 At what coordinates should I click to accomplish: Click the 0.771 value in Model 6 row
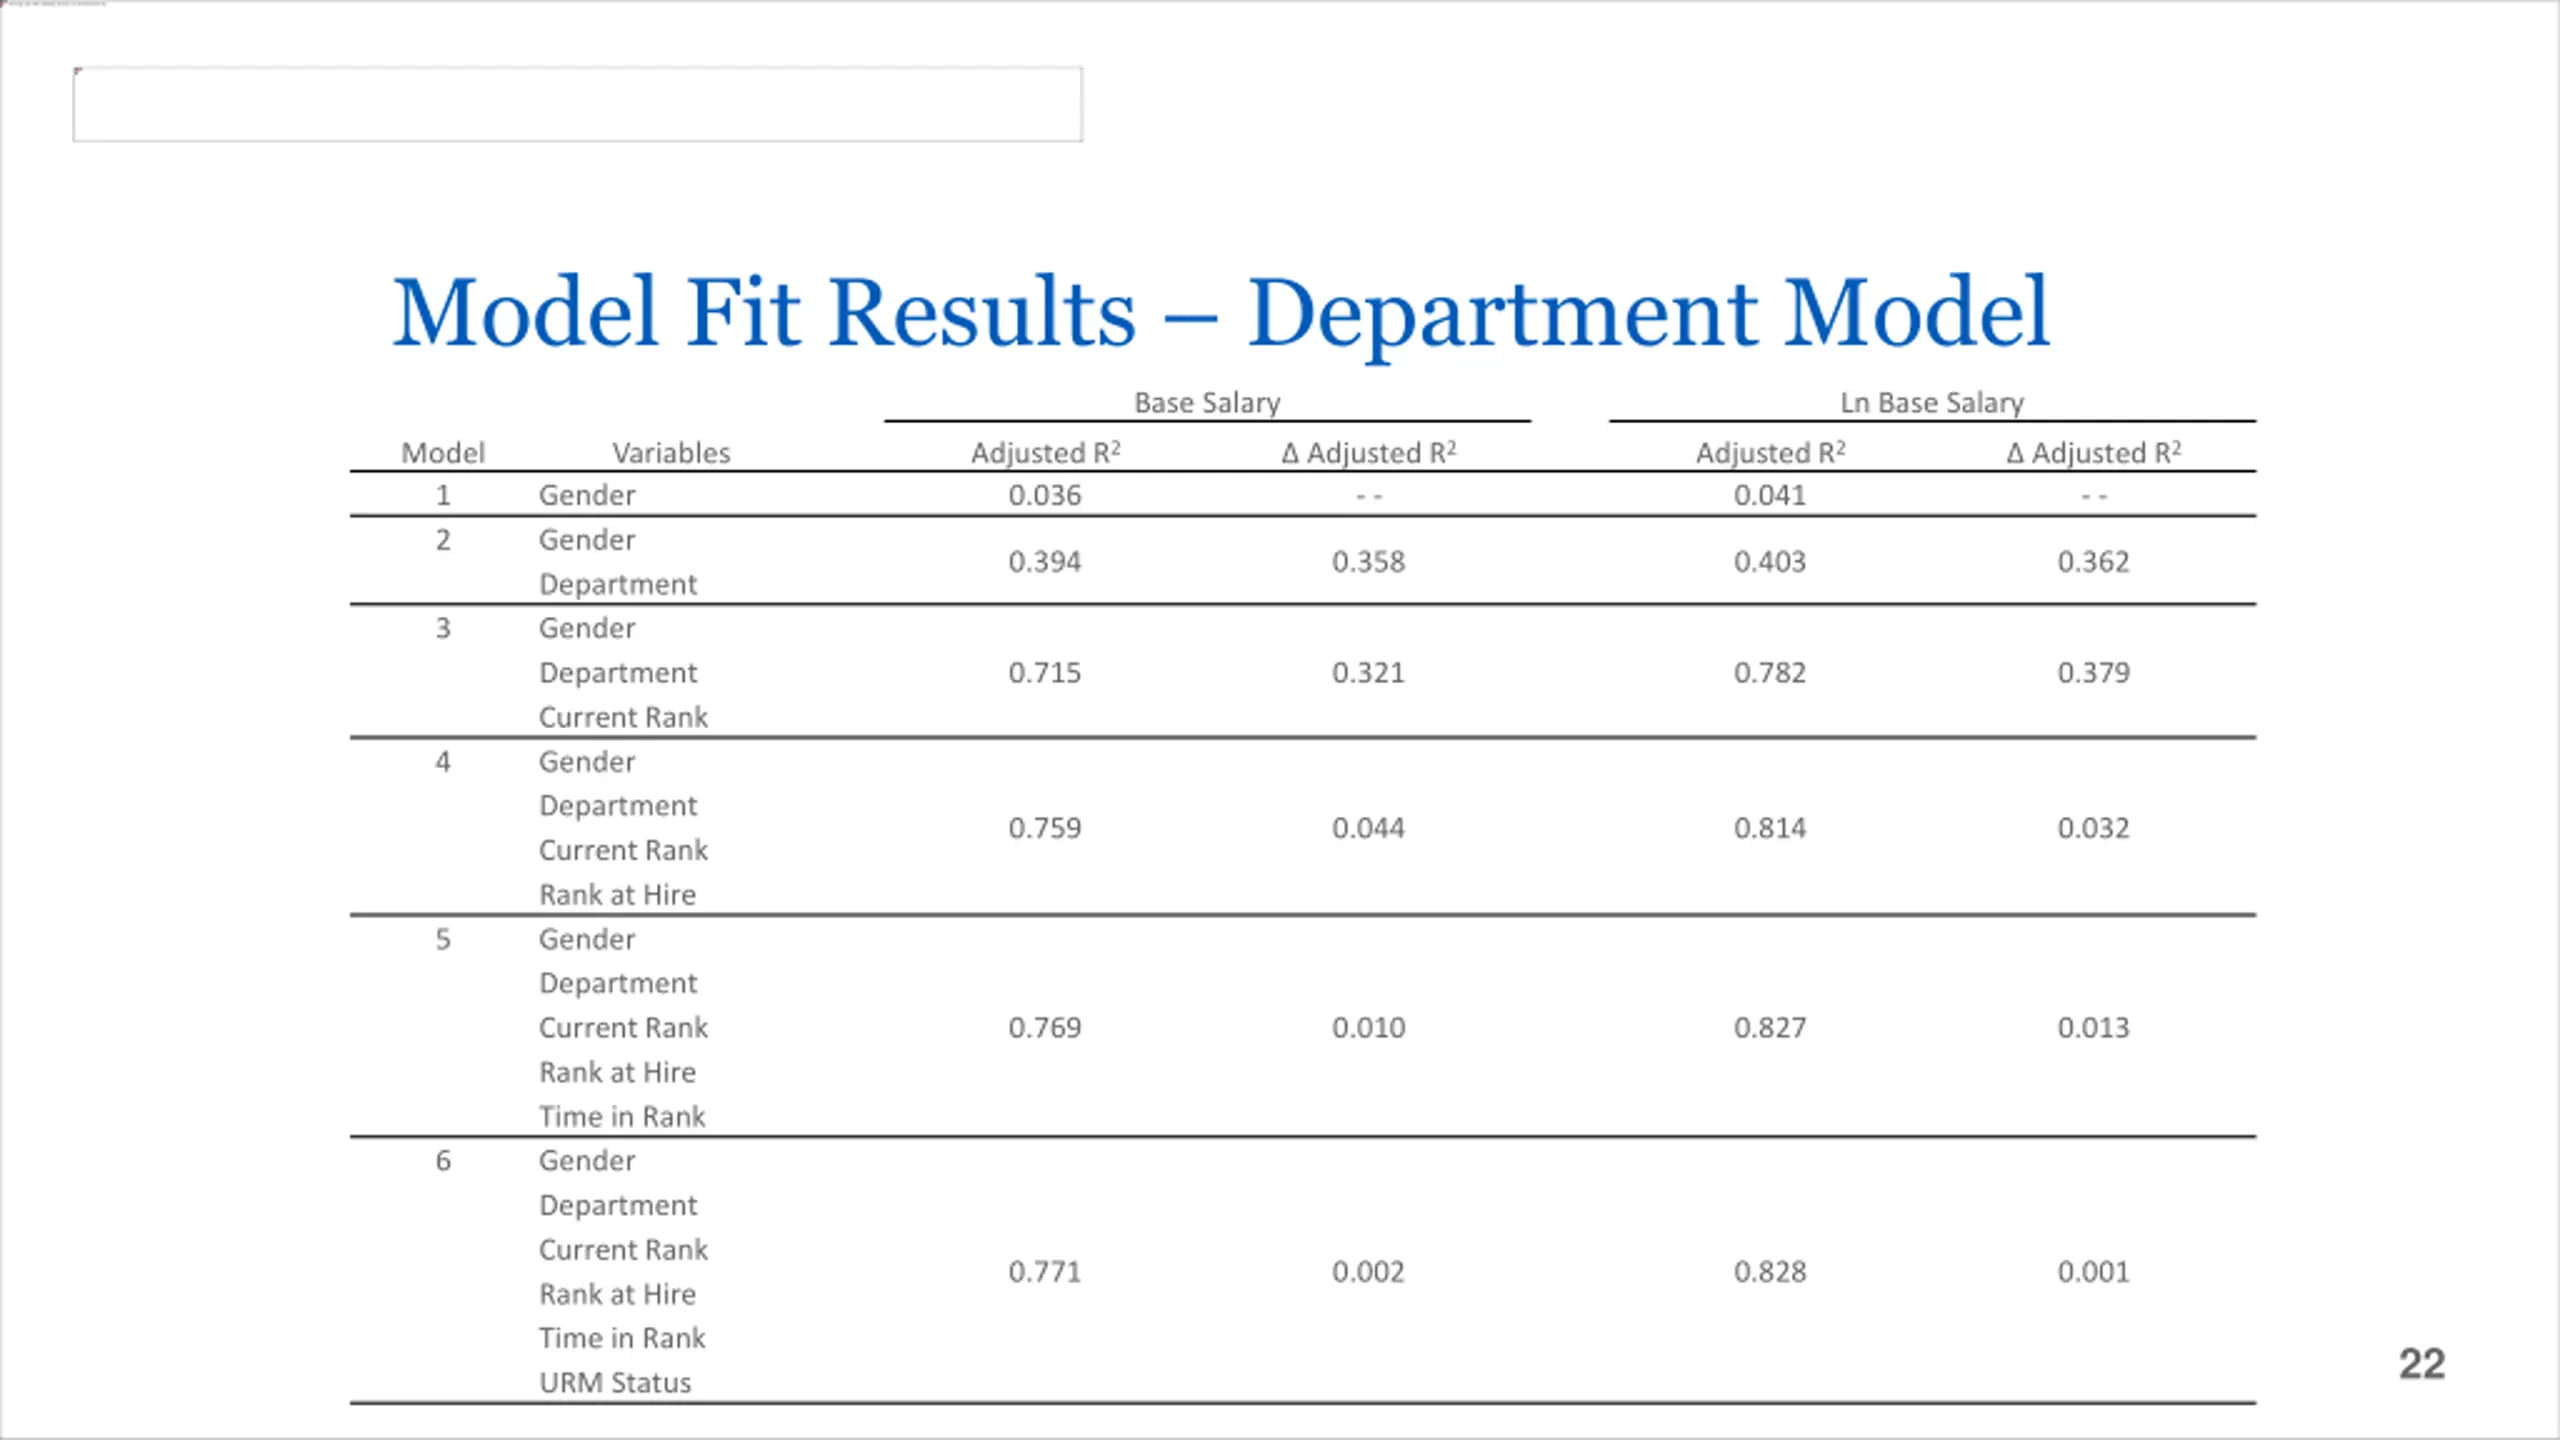pos(1045,1271)
